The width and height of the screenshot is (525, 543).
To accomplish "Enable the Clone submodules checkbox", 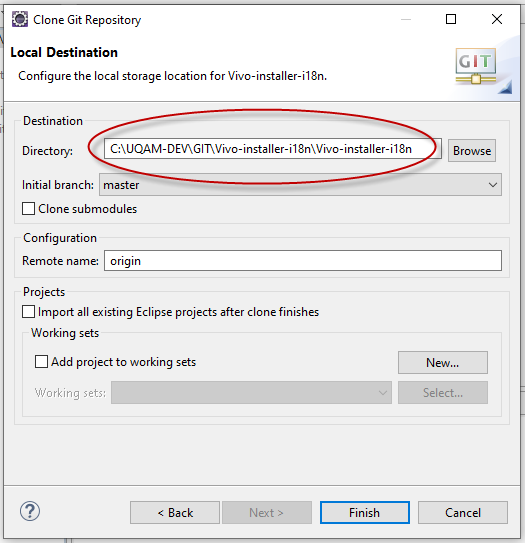I will (28, 209).
